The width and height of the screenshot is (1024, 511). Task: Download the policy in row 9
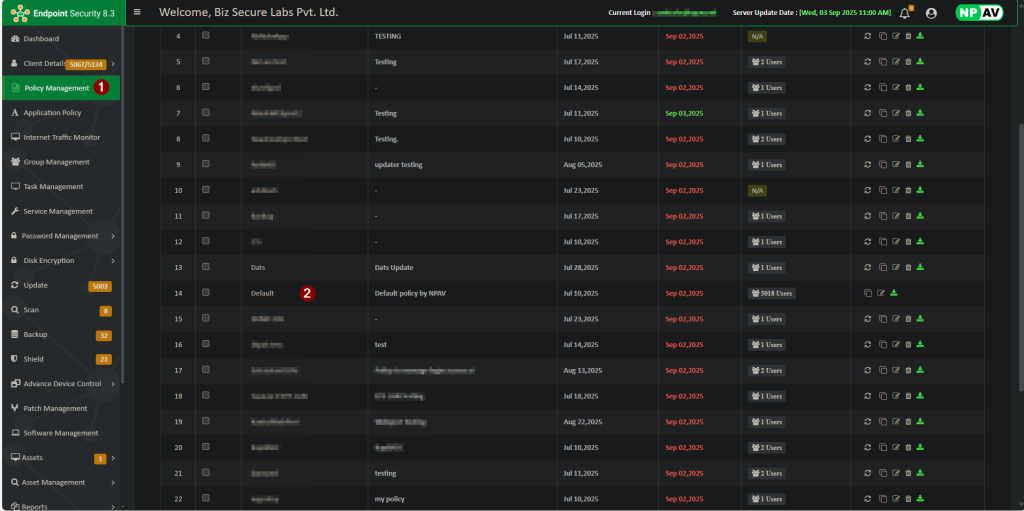[920, 164]
